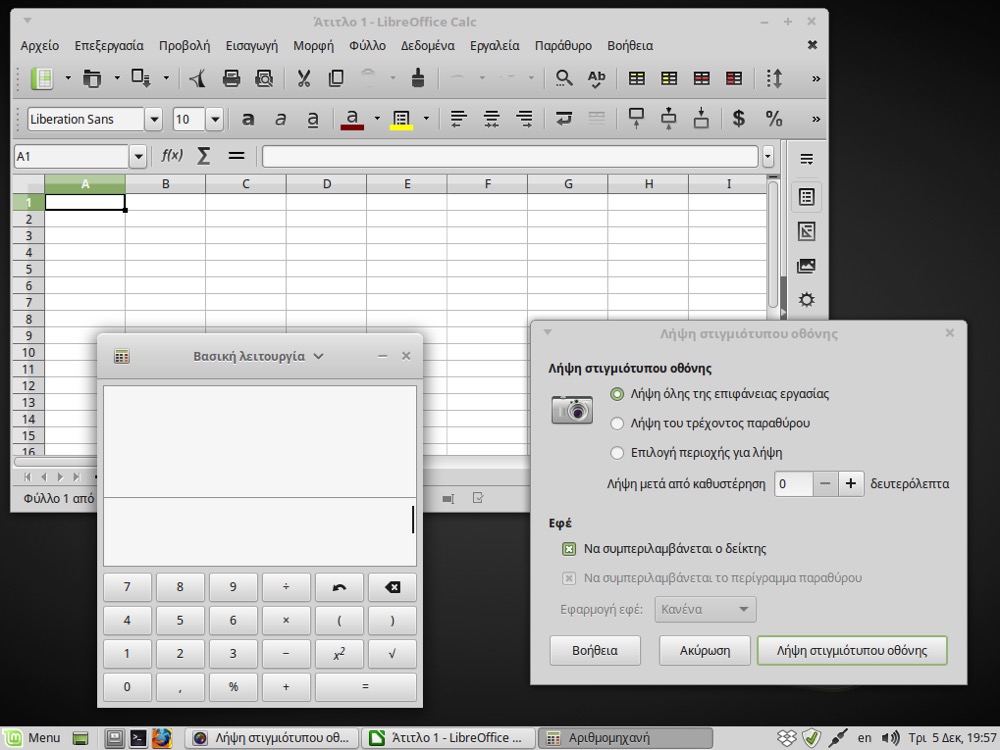Screen dimensions: 1000x750
Task: Click the Print icon in Calc toolbar
Action: pos(231,78)
